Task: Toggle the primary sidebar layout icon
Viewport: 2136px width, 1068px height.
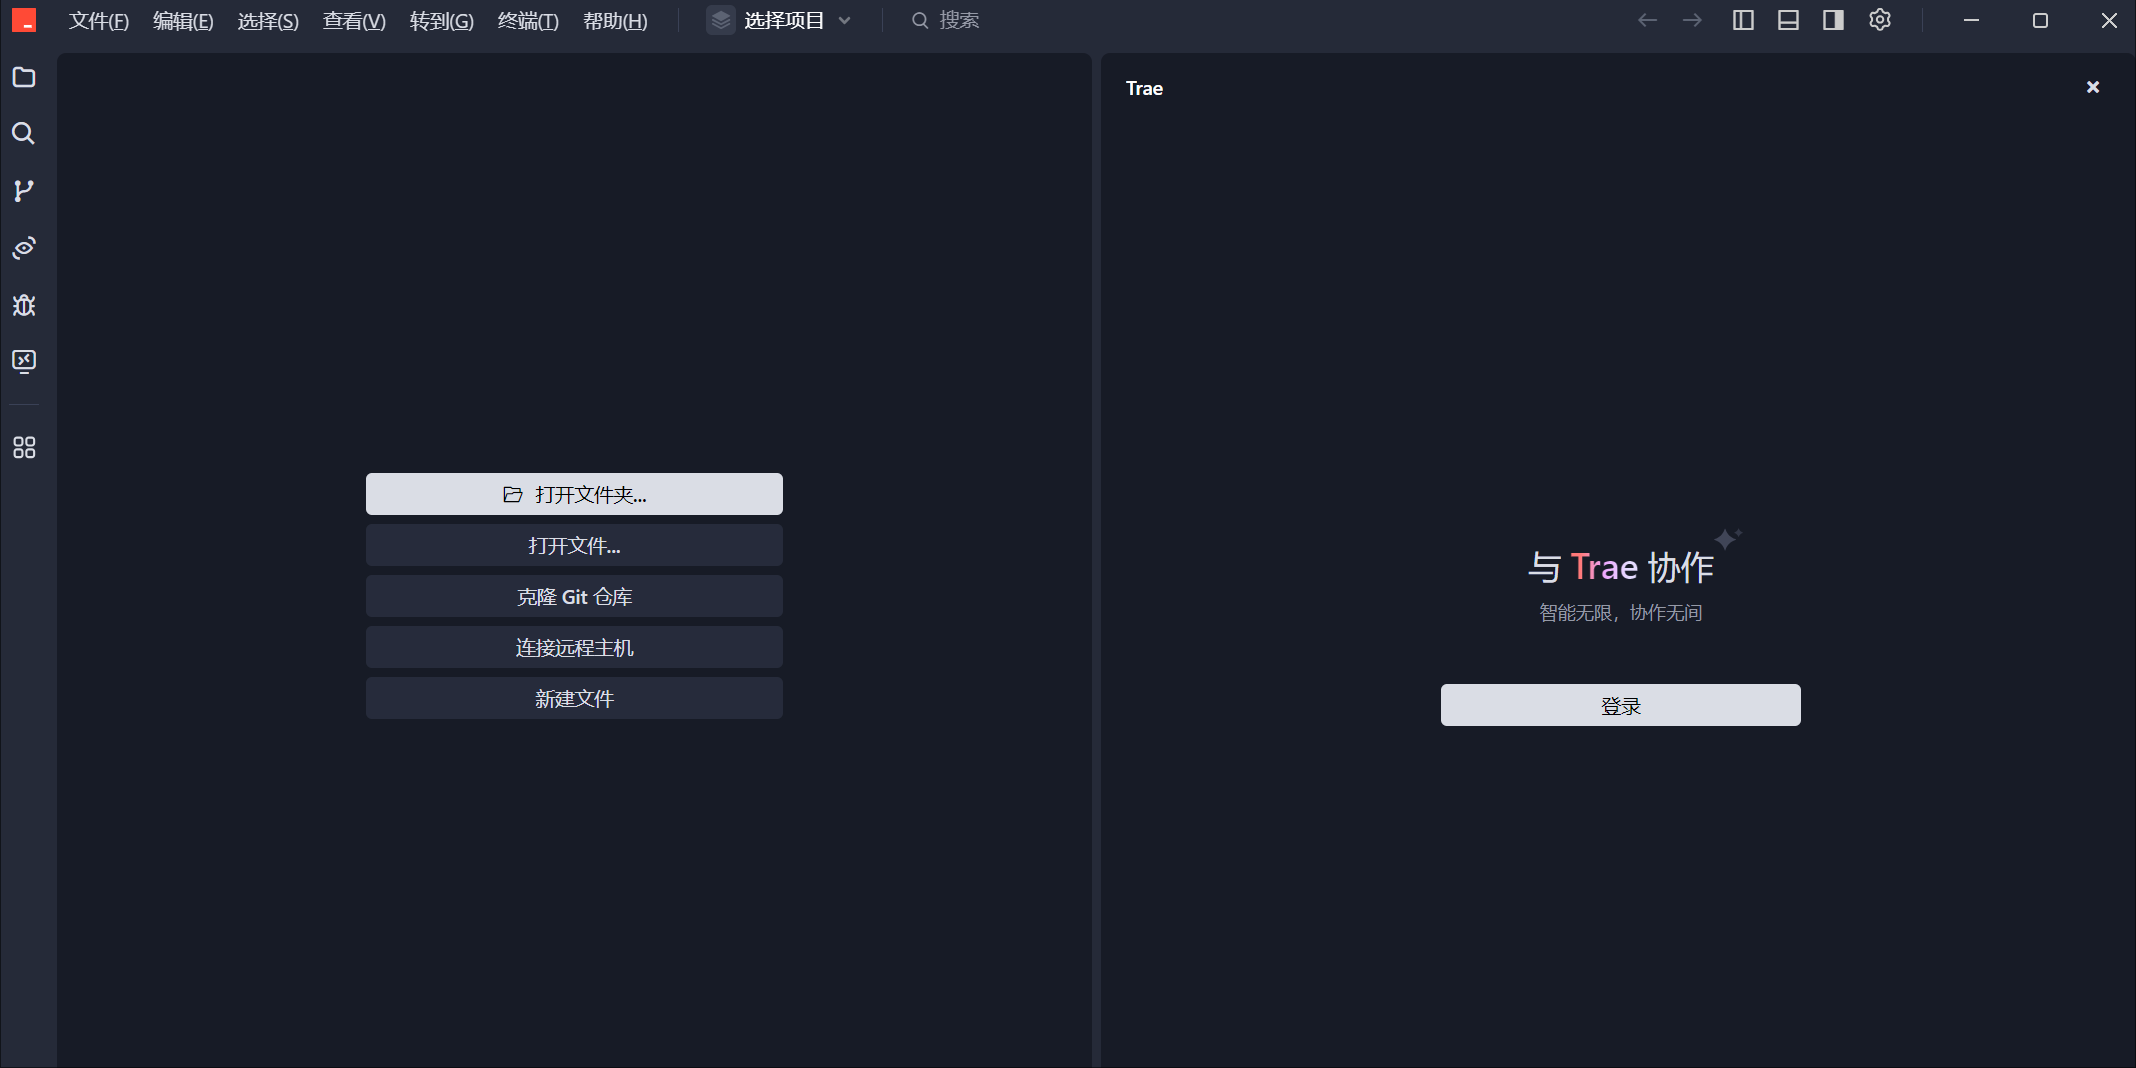Action: click(x=1743, y=20)
